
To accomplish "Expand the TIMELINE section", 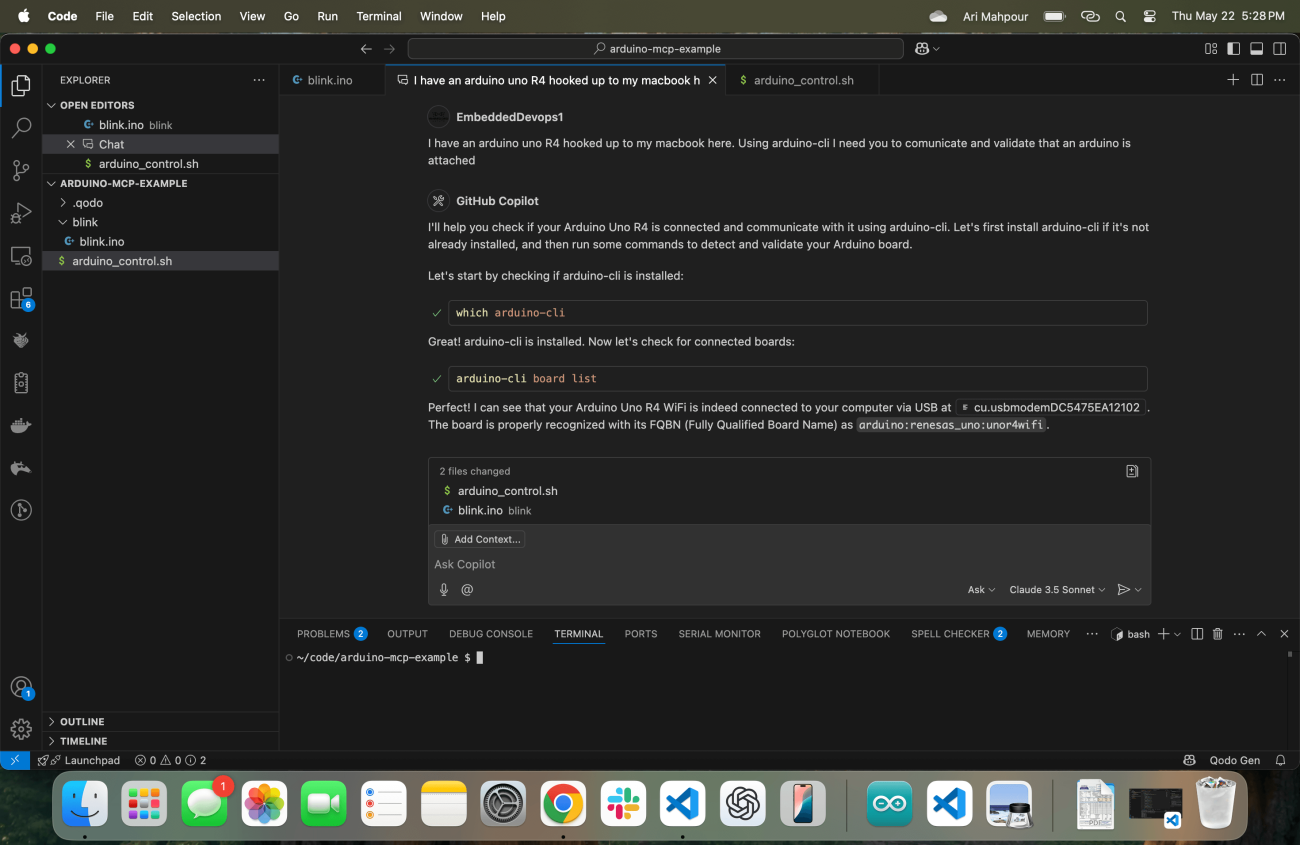I will point(83,741).
